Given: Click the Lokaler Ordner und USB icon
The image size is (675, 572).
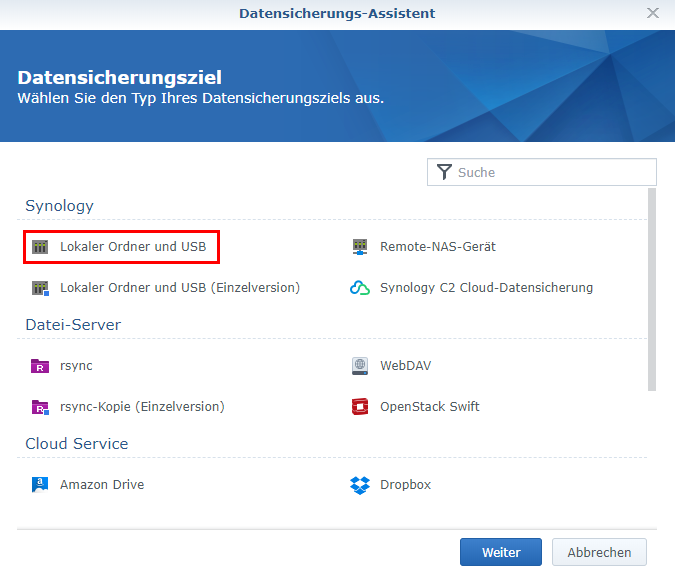Looking at the screenshot, I should click(x=40, y=247).
